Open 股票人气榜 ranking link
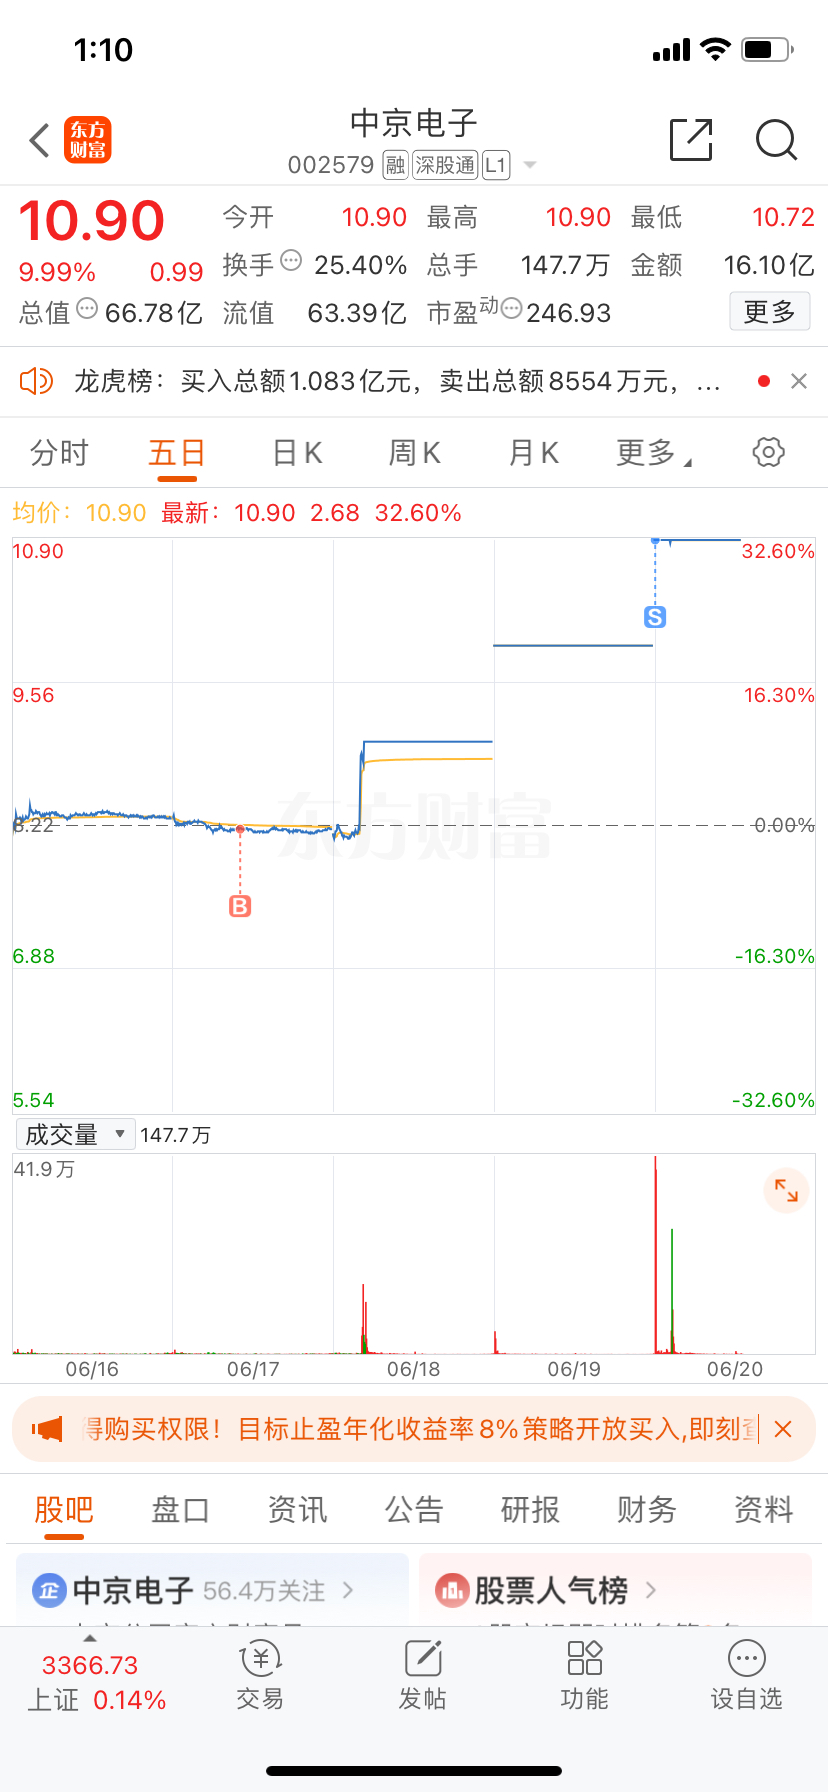This screenshot has width=828, height=1792. pyautogui.click(x=548, y=1590)
